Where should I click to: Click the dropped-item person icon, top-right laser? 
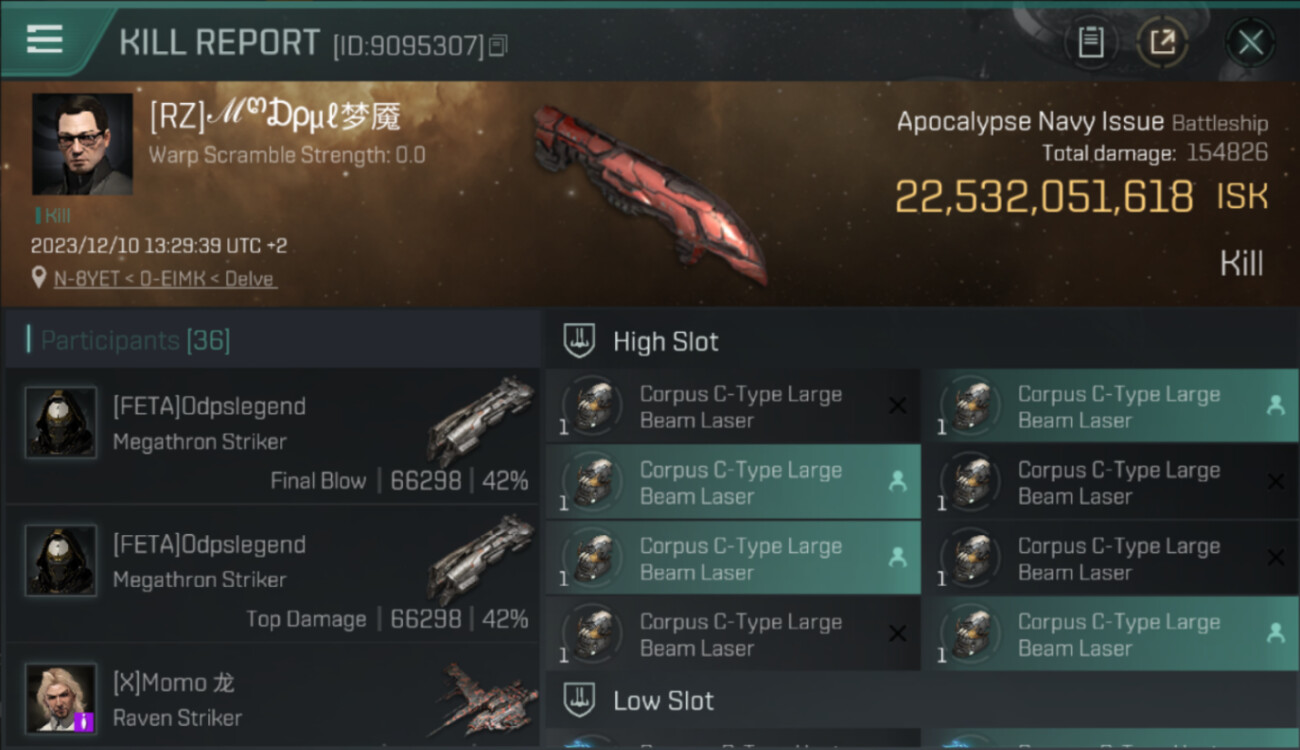[1275, 406]
